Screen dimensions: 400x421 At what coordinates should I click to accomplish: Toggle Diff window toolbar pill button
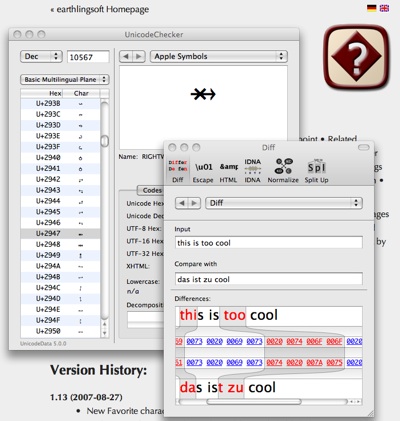tap(364, 147)
